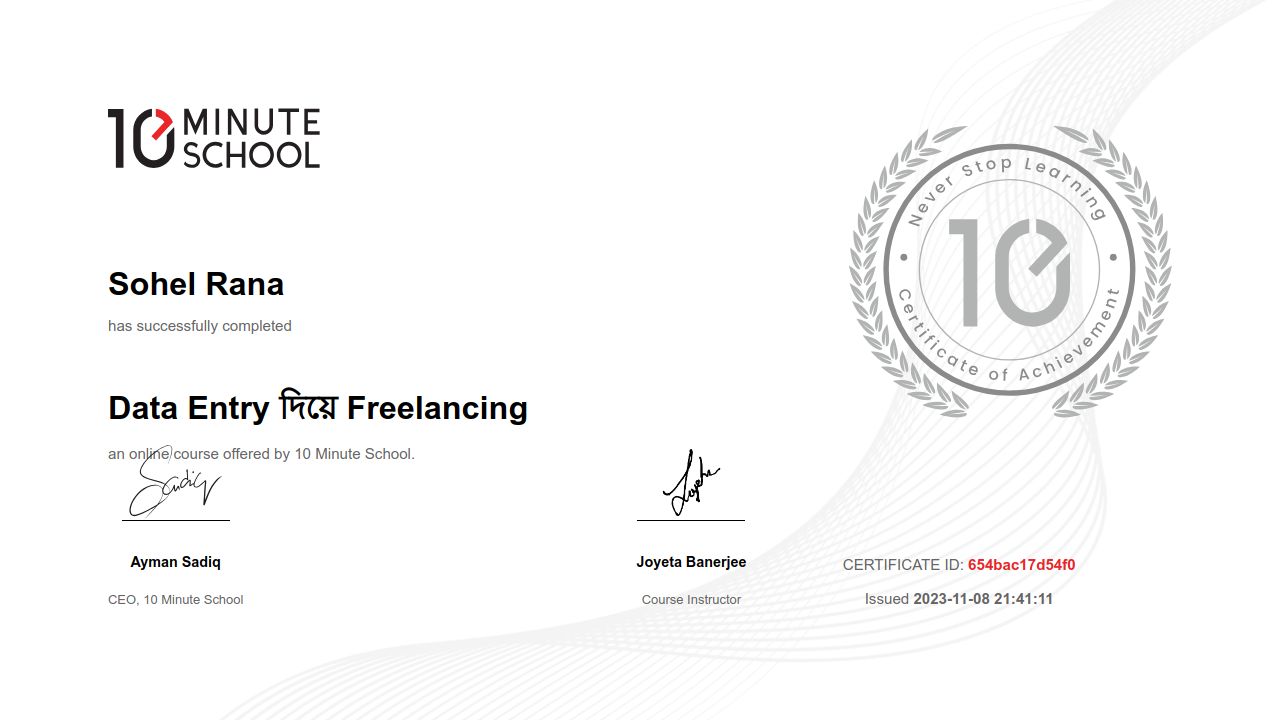Image resolution: width=1280 pixels, height=720 pixels.
Task: Click the issued date 2023-11-08 21:41:11
Action: point(983,599)
